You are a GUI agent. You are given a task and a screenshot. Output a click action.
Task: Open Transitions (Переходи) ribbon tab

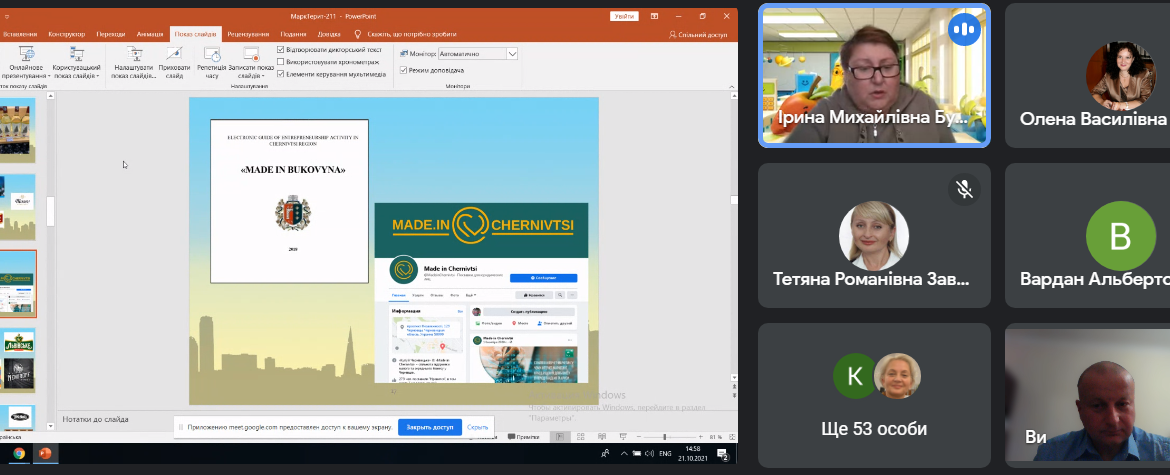(110, 34)
